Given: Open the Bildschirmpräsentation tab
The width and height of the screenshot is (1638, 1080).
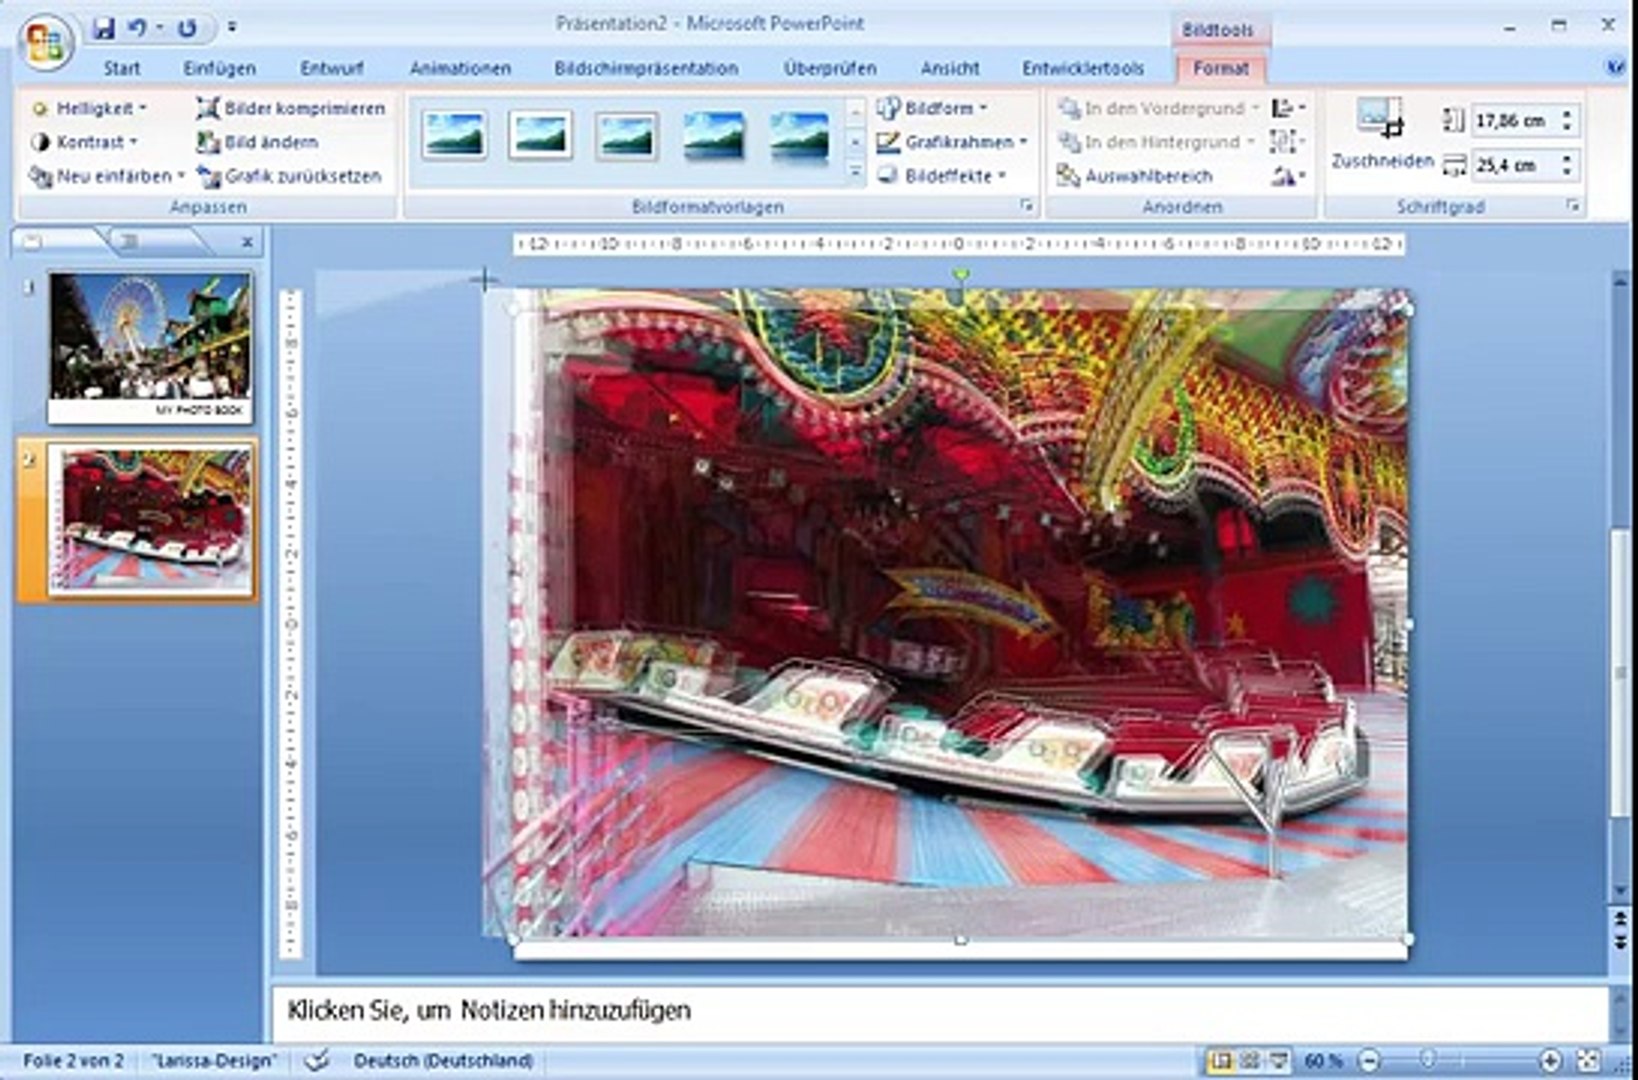Looking at the screenshot, I should pyautogui.click(x=646, y=68).
